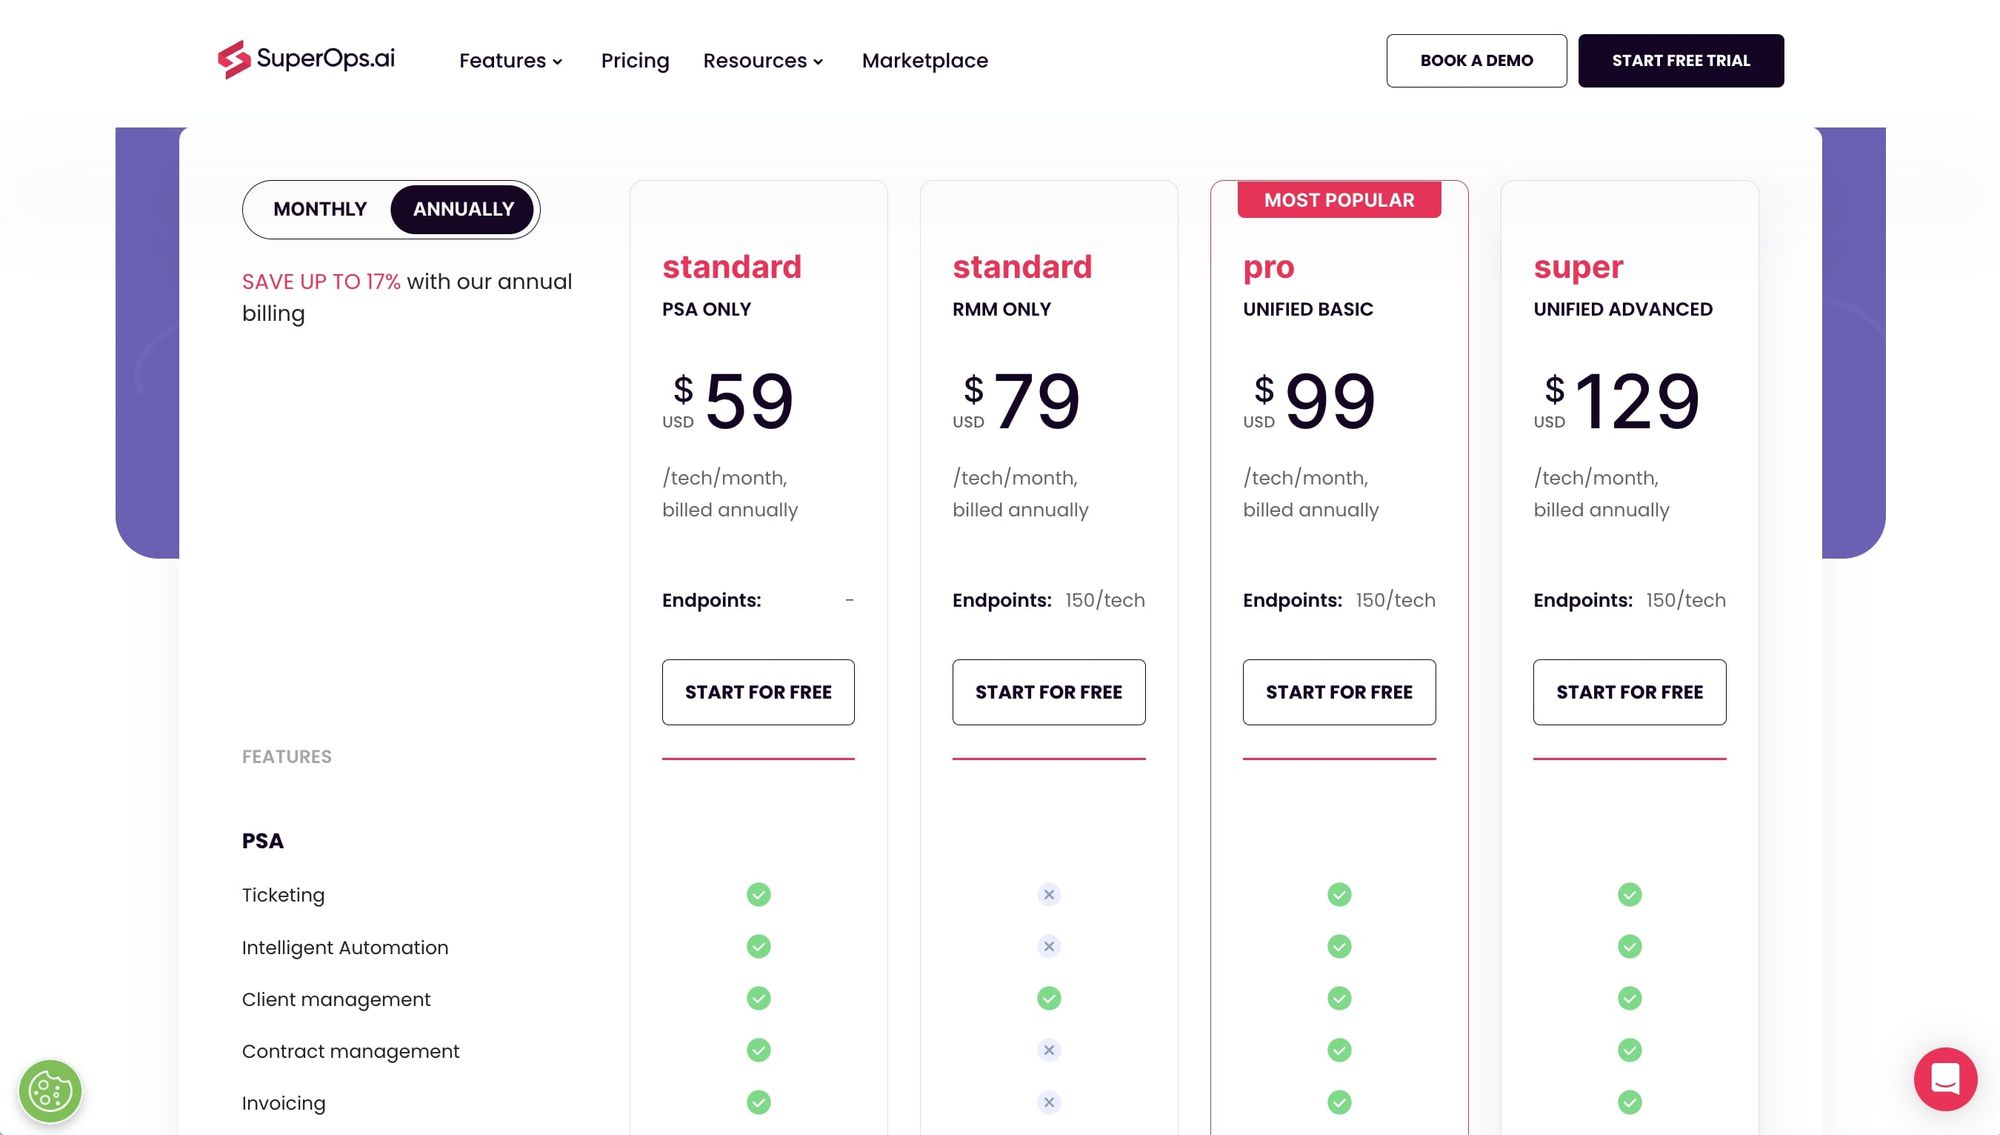Go to Marketplace
The height and width of the screenshot is (1135, 2000).
(924, 61)
